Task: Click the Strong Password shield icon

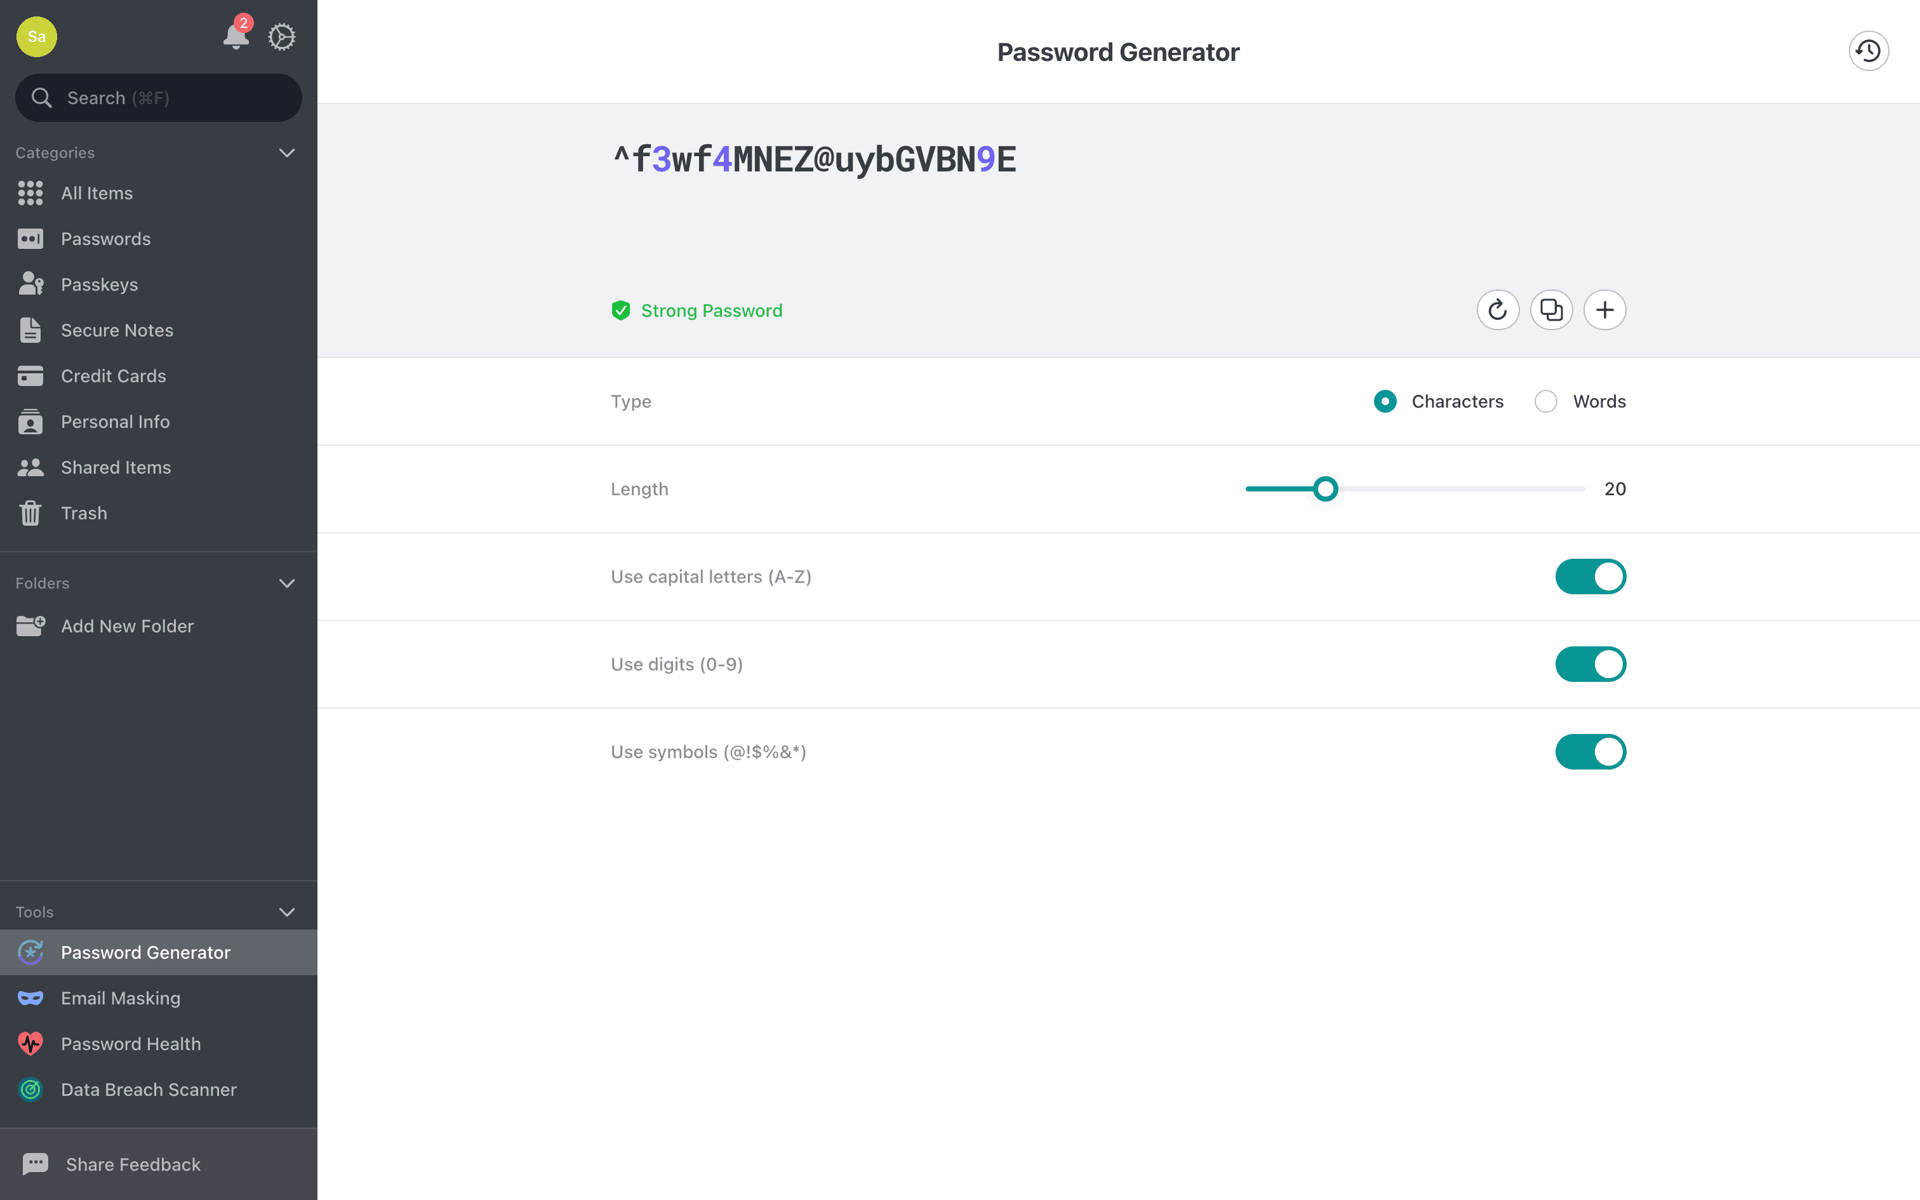Action: click(620, 311)
